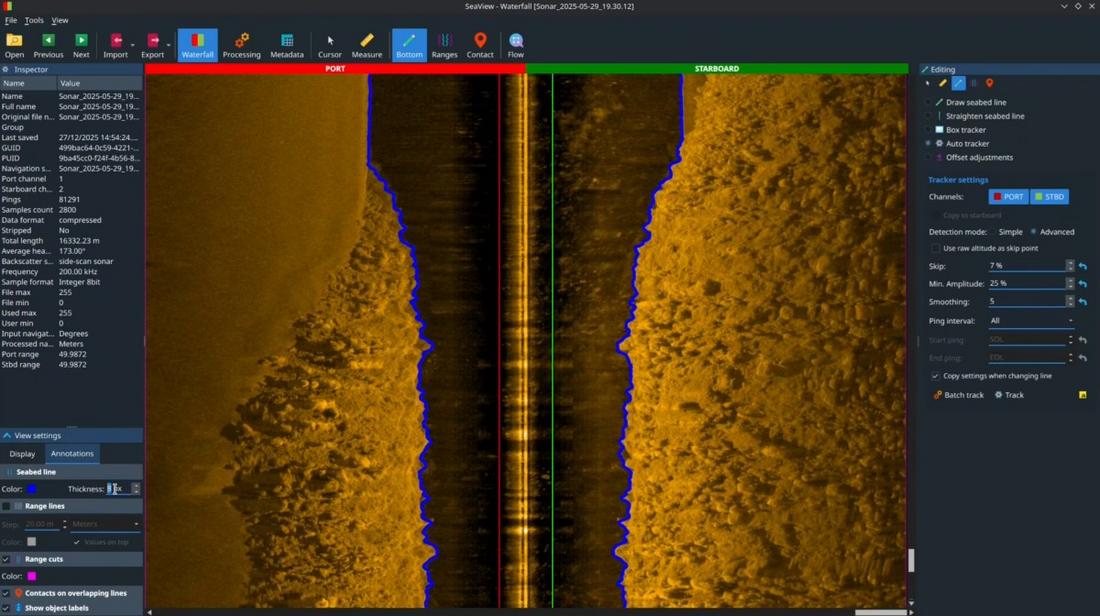
Task: Click the blue Seabed line color swatch
Action: point(32,489)
